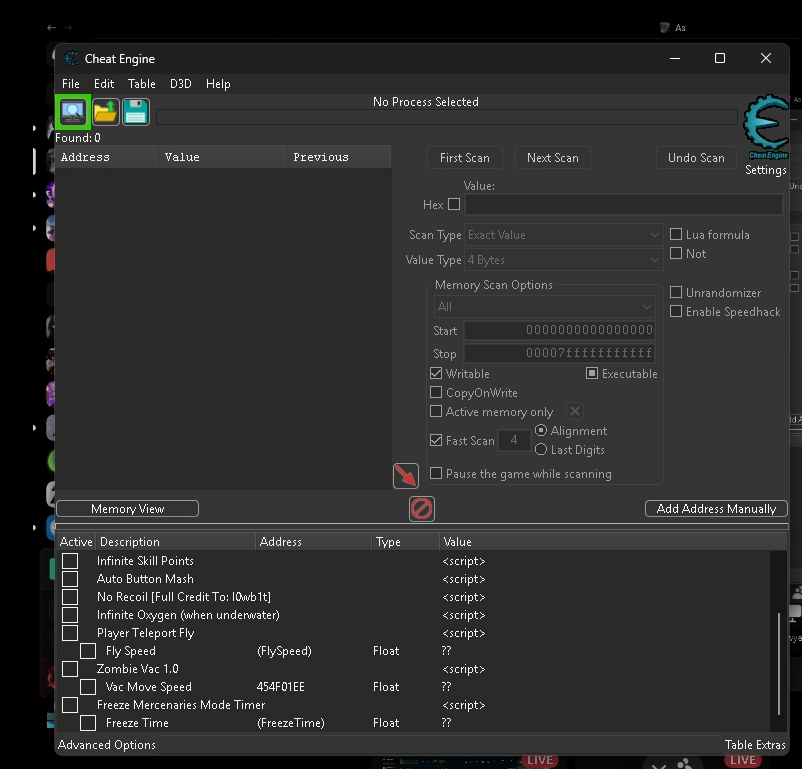
Task: Activate Infinite Oxygen script checkbox
Action: coord(70,614)
